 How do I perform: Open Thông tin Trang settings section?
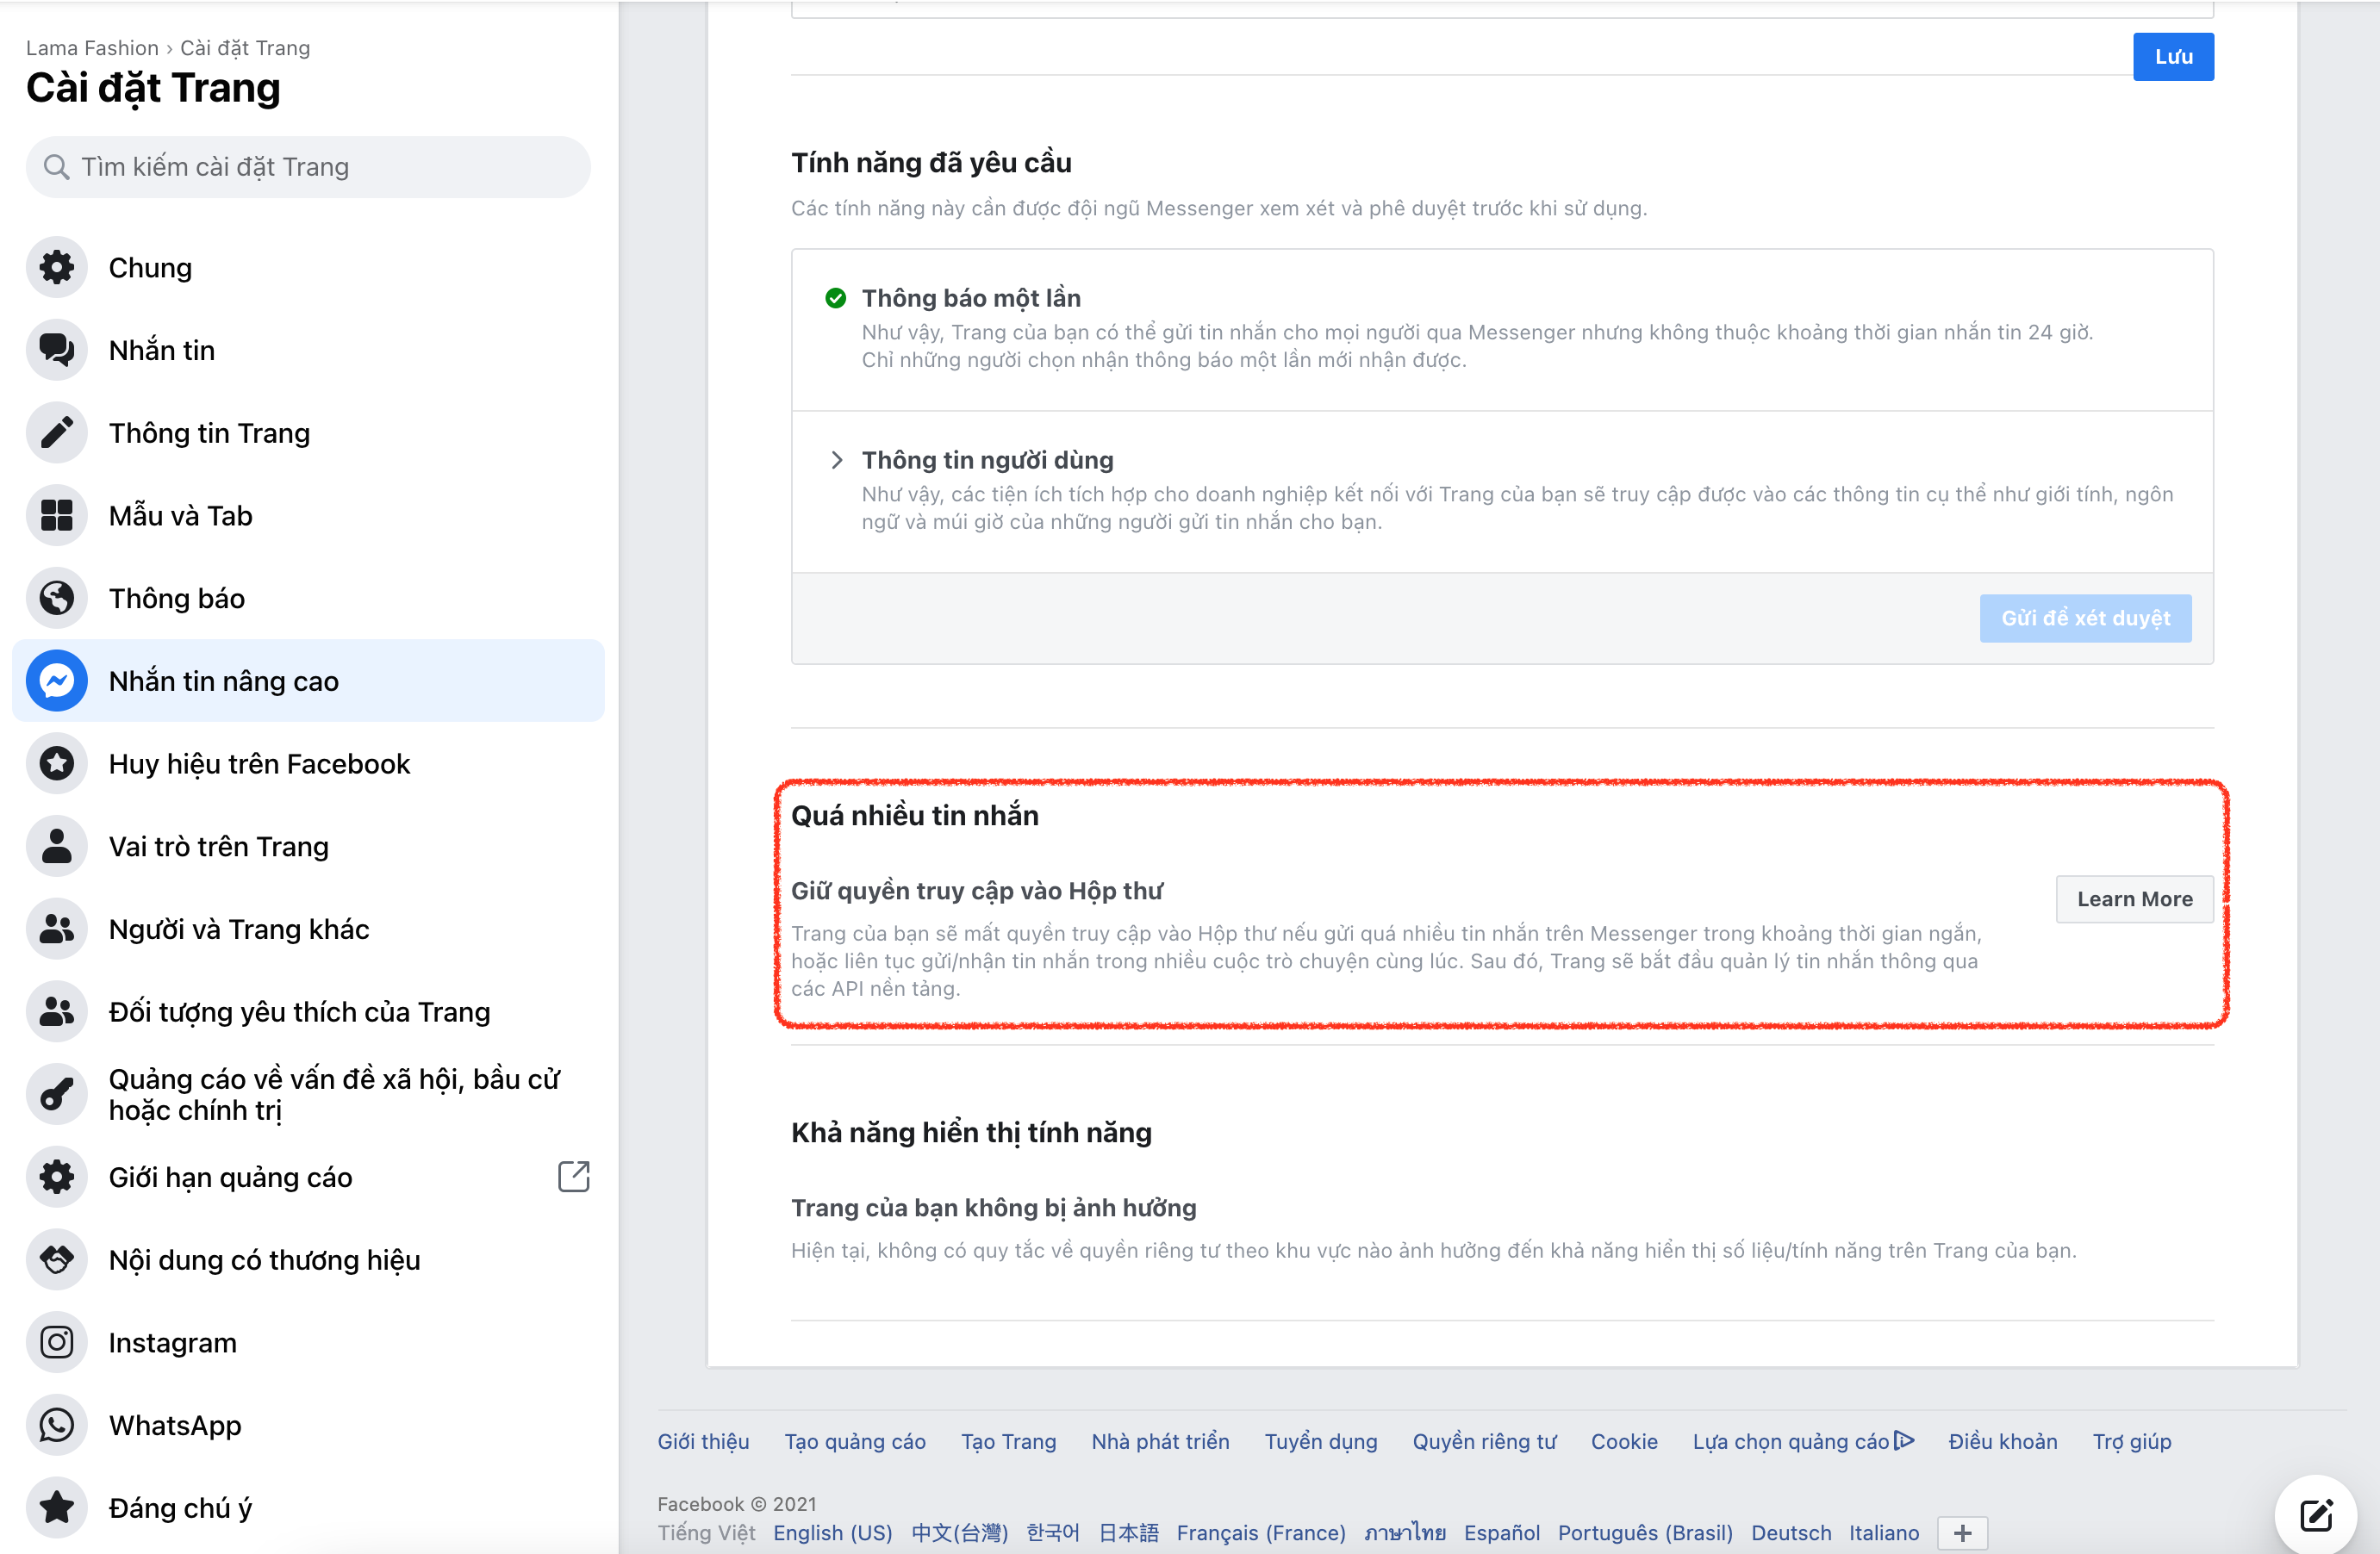(209, 433)
